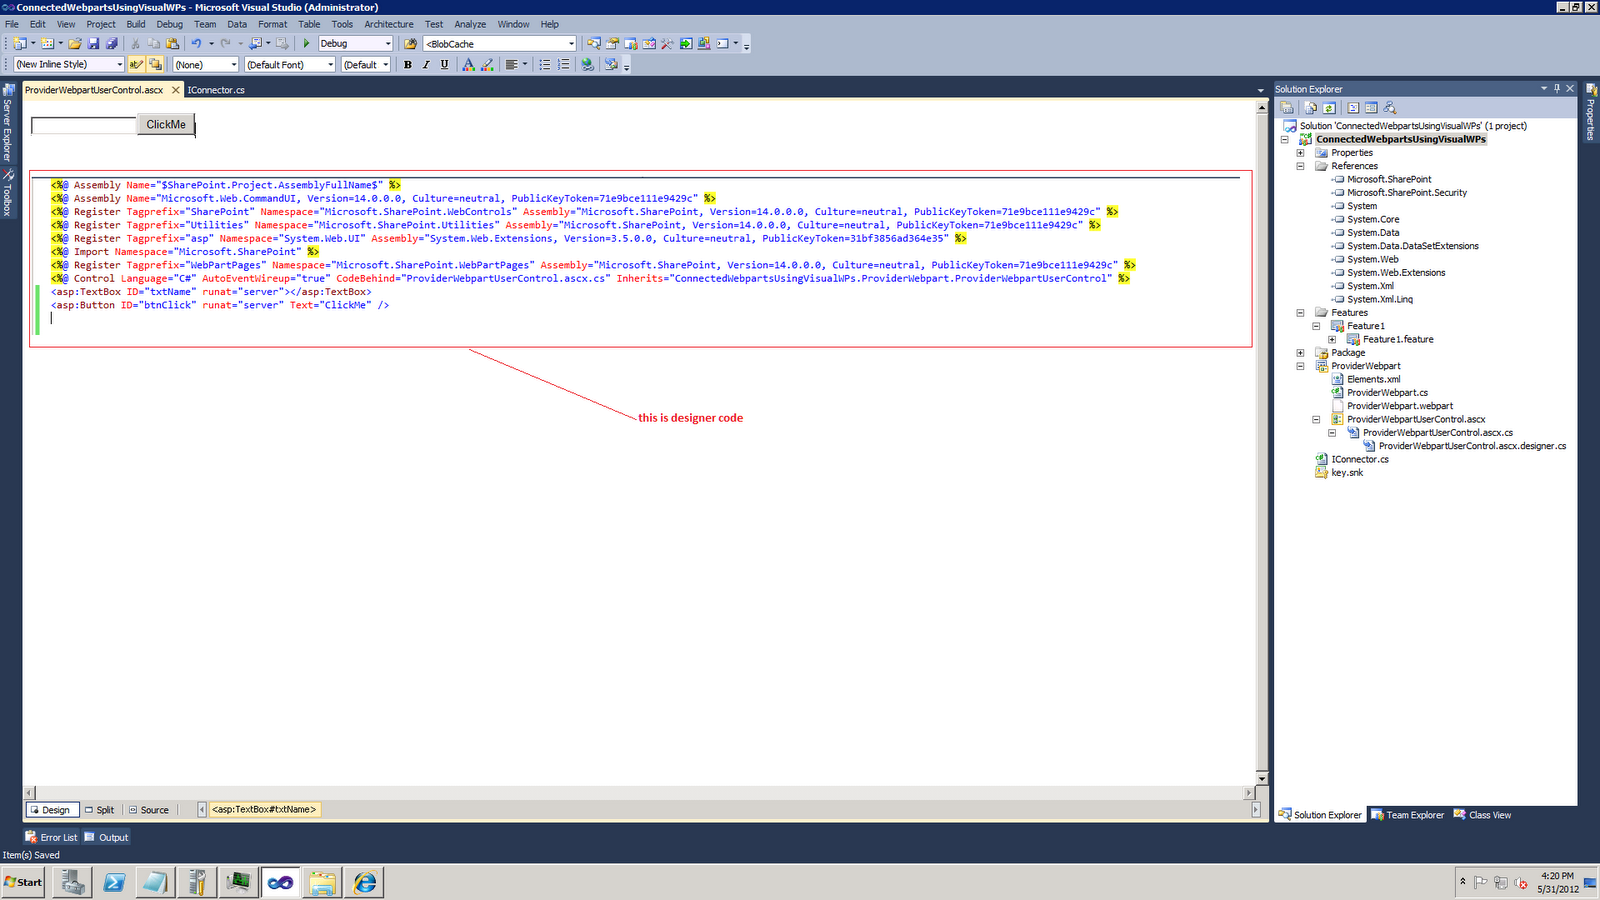Open Windows Explorer folder from taskbar
Image resolution: width=1600 pixels, height=900 pixels.
(322, 882)
